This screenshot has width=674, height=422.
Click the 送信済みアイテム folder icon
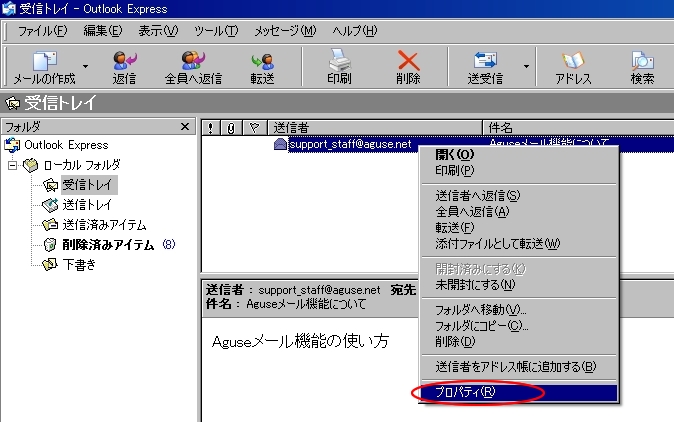50,225
